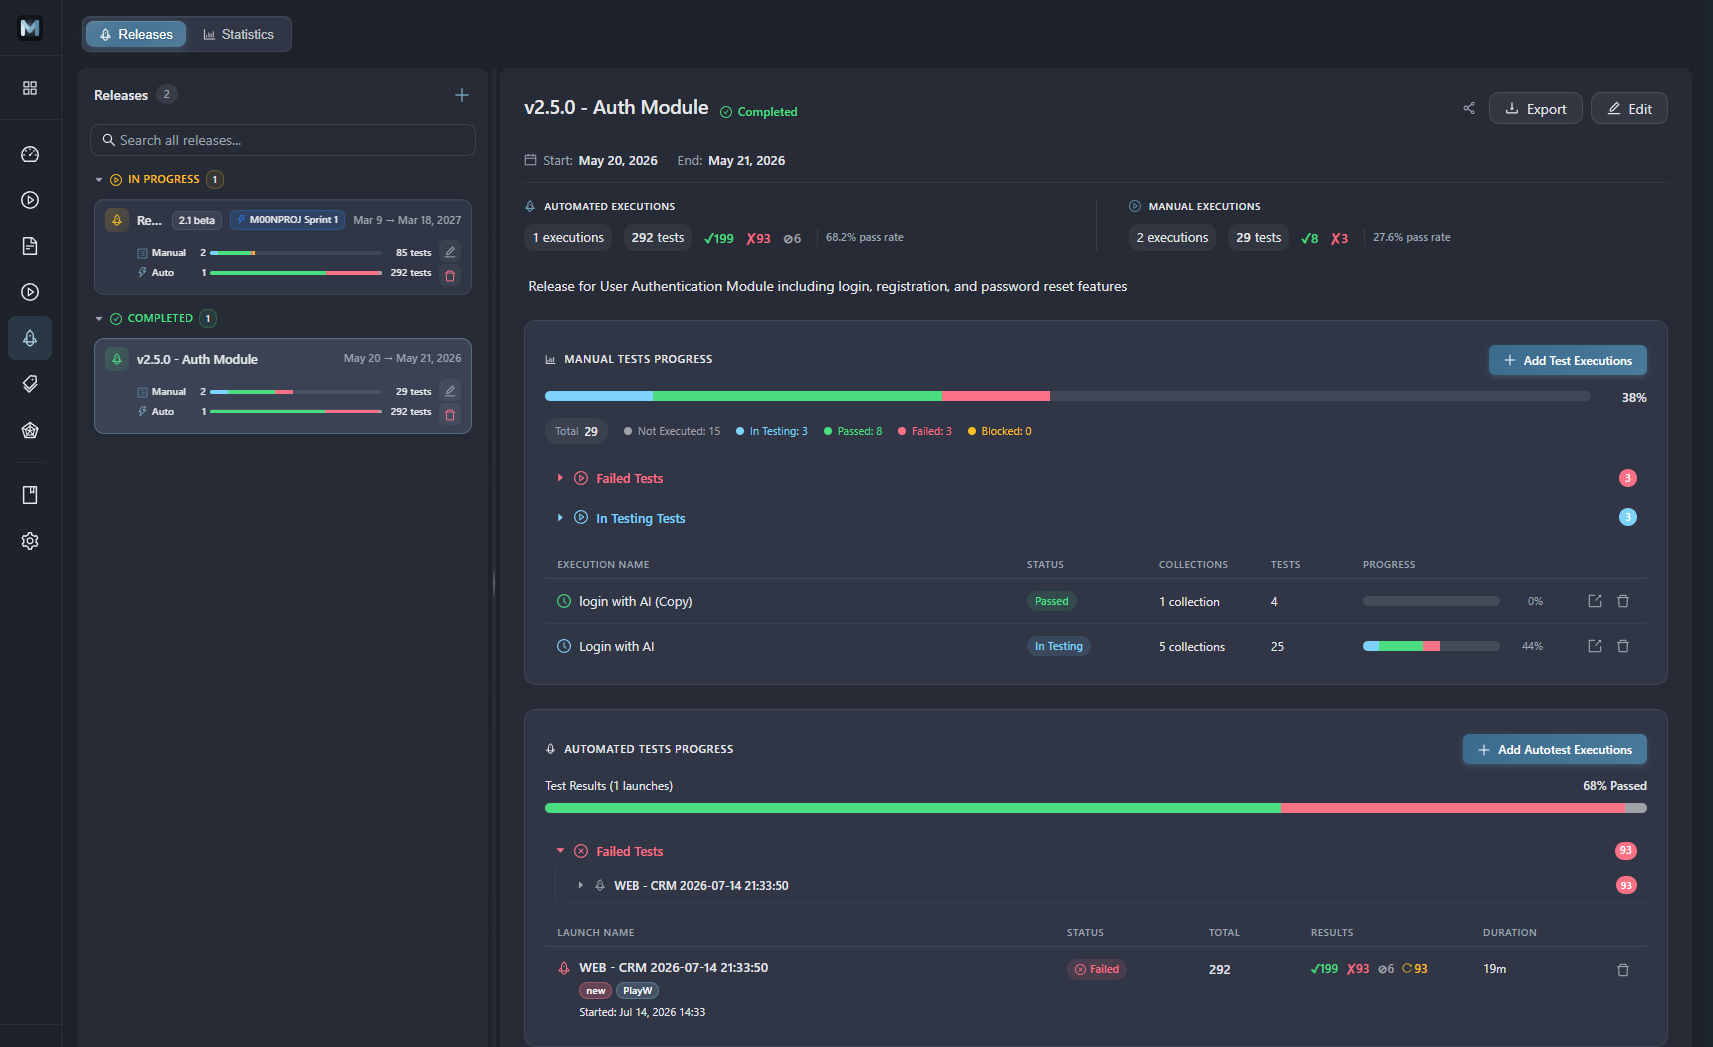Image resolution: width=1713 pixels, height=1047 pixels.
Task: Add a new release with plus icon
Action: point(462,95)
